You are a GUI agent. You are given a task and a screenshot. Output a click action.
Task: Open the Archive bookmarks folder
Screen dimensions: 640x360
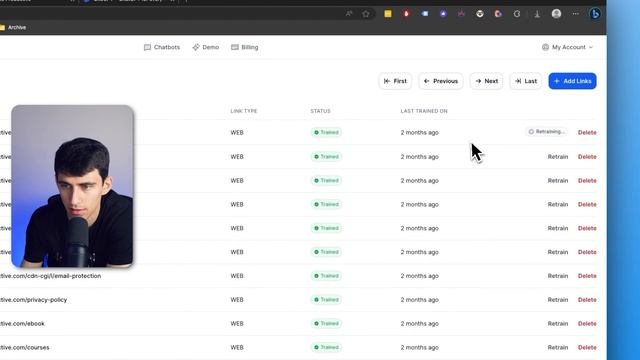coord(13,27)
